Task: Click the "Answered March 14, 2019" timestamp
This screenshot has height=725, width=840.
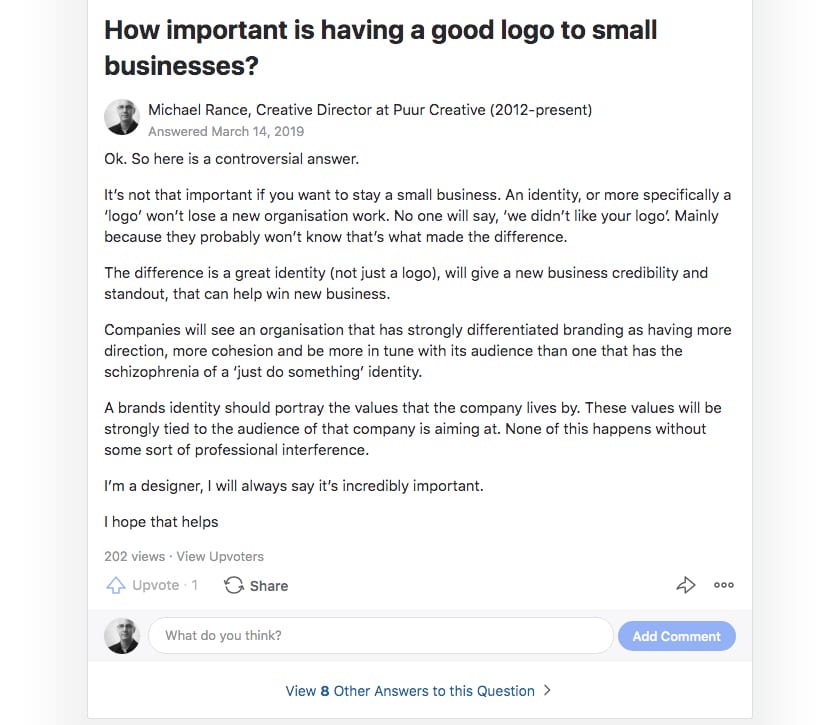Action: [x=226, y=131]
